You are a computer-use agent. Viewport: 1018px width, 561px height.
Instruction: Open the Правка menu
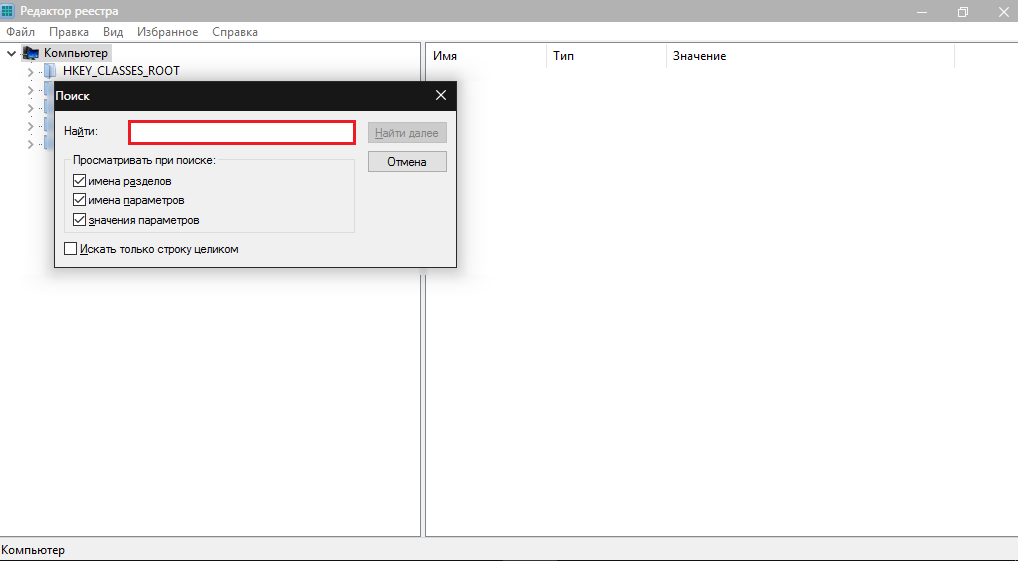(69, 32)
